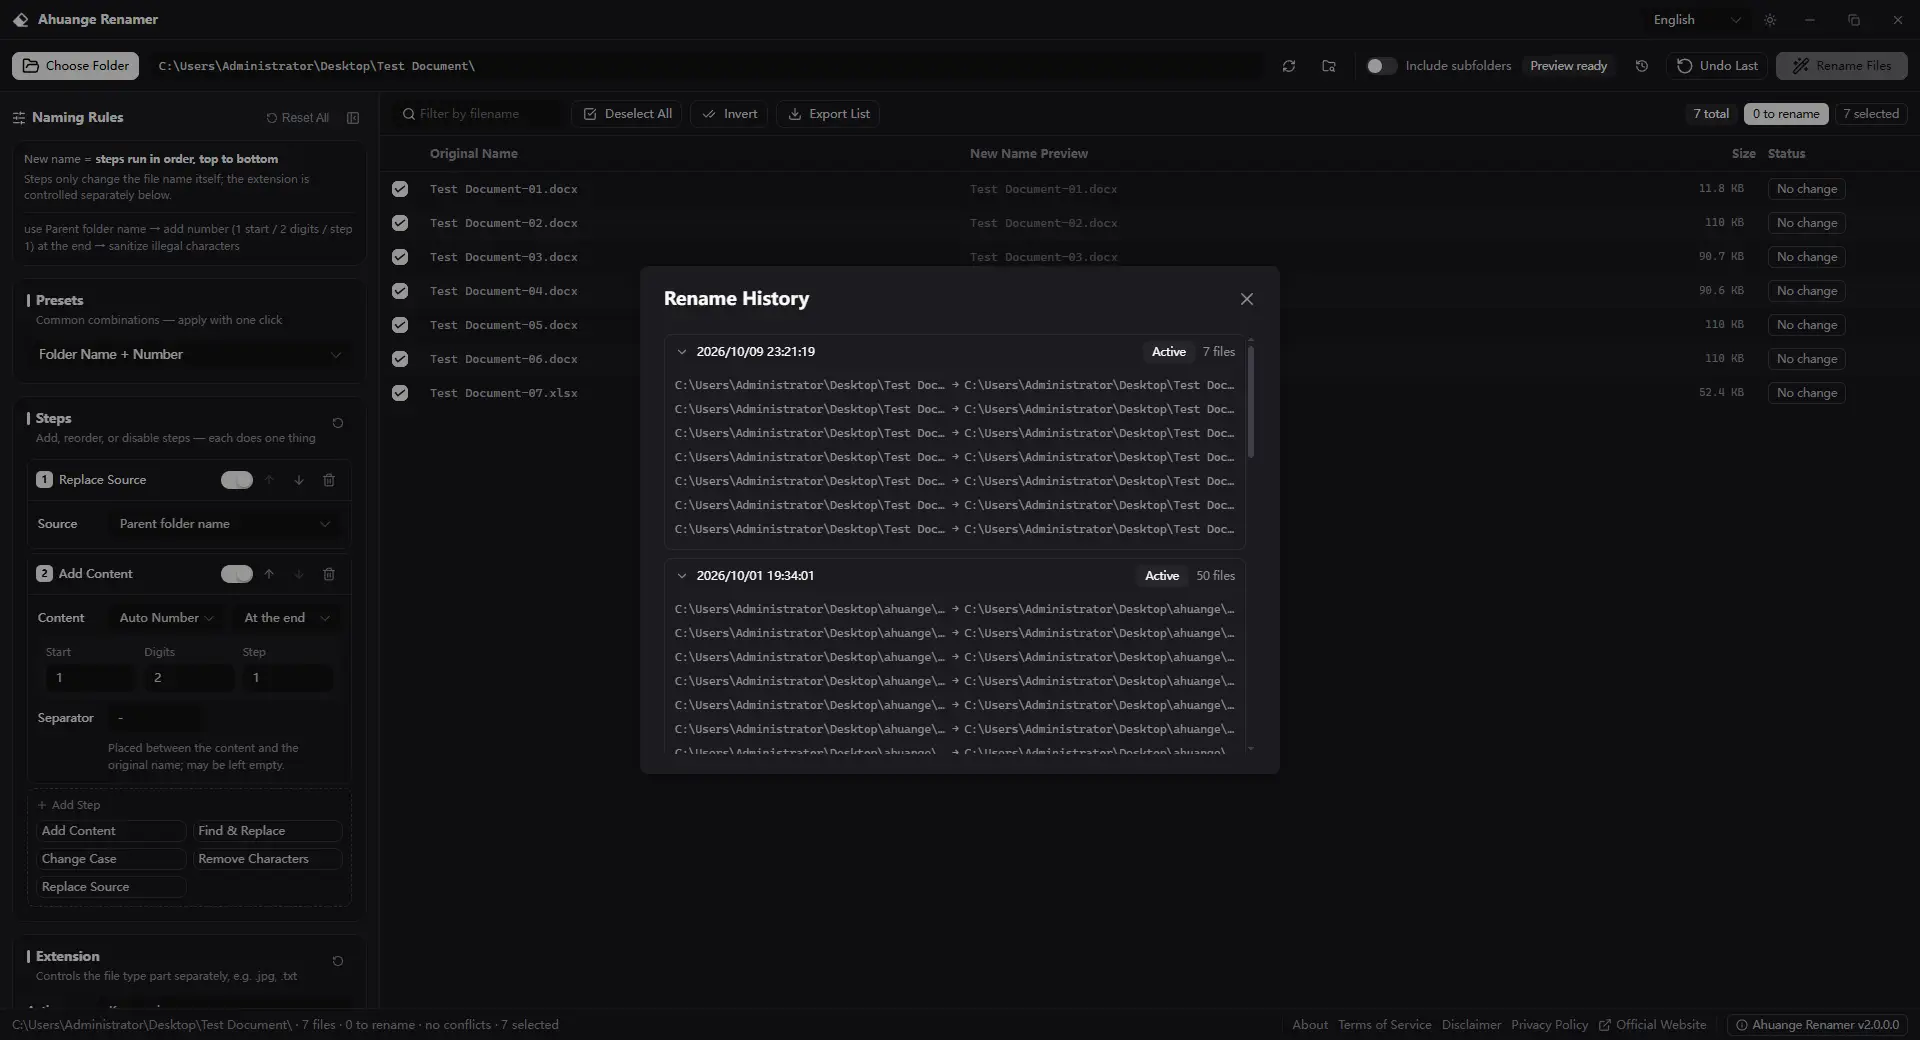The width and height of the screenshot is (1920, 1040).
Task: Click the Digits input field
Action: [189, 678]
